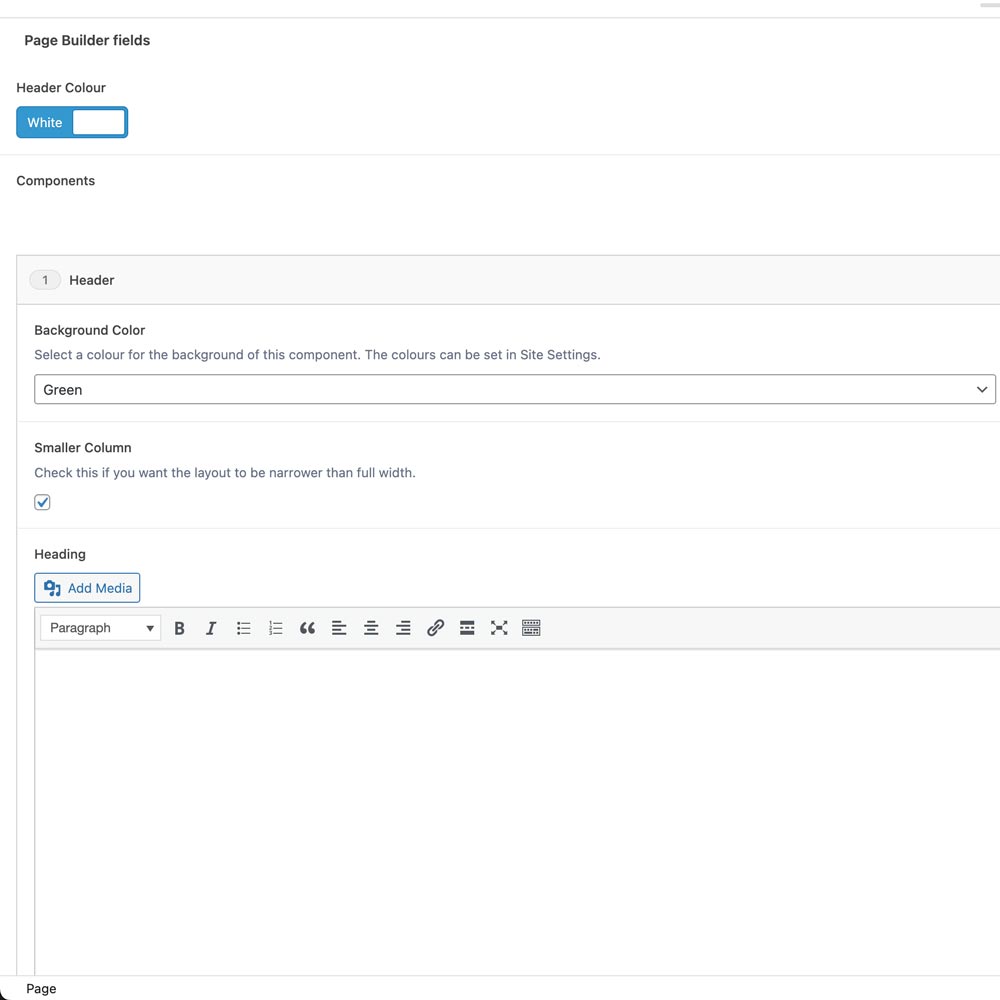Insert a numbered list
This screenshot has width=1000, height=1000.
click(x=275, y=628)
